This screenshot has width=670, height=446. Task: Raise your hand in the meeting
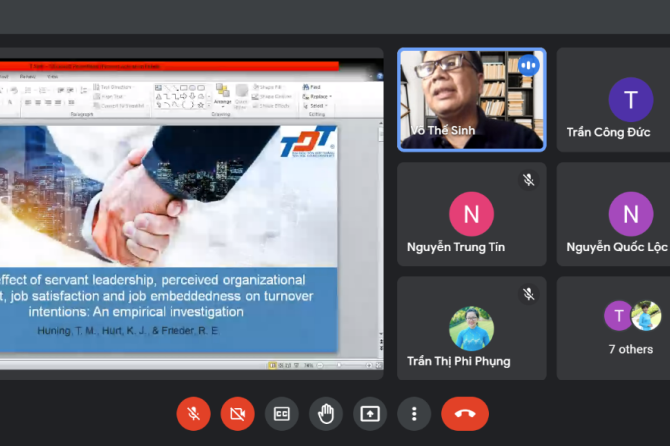[326, 413]
